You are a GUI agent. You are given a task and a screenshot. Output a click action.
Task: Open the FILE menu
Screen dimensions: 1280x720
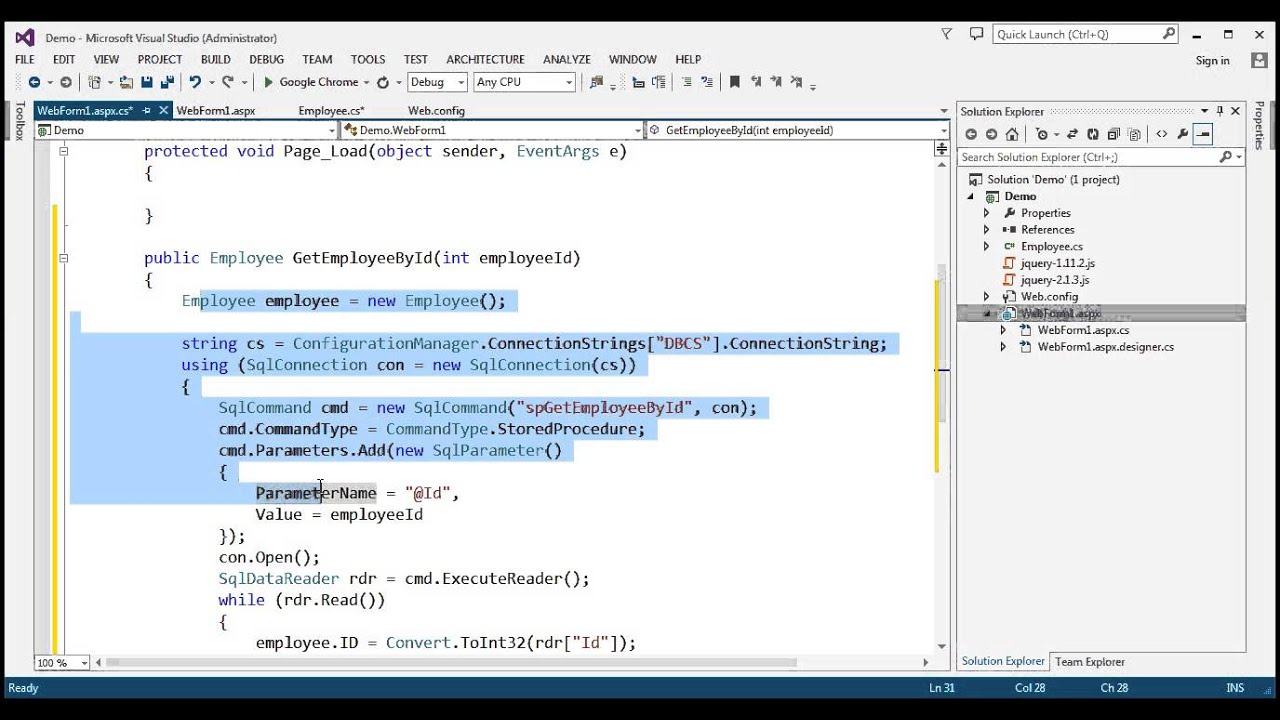coord(25,59)
